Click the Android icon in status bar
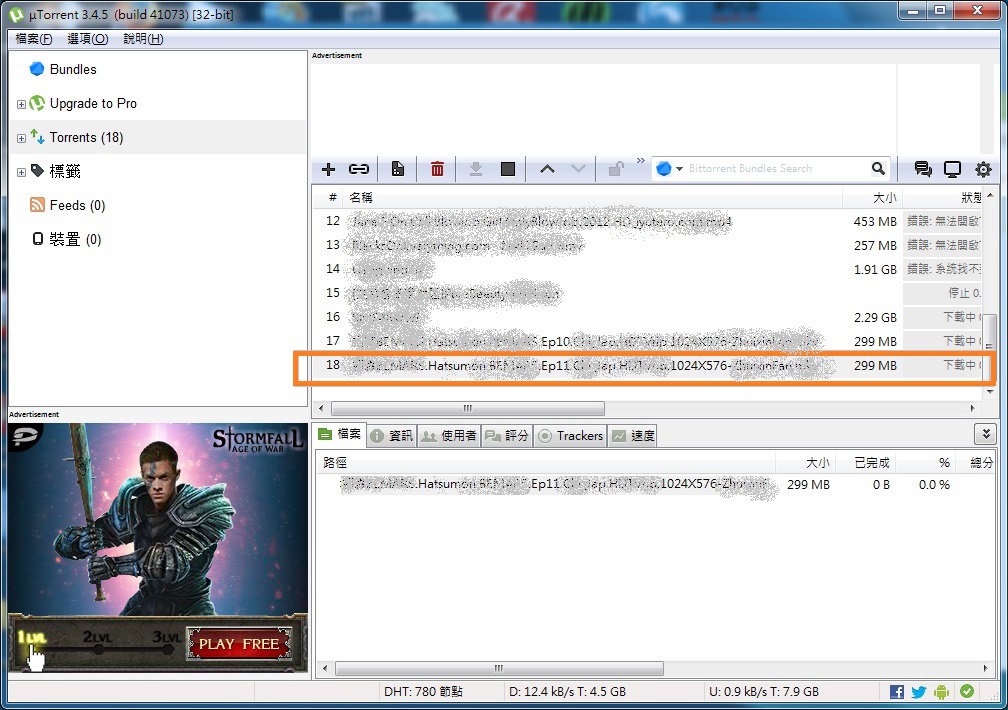The width and height of the screenshot is (1008, 710). pyautogui.click(x=941, y=692)
